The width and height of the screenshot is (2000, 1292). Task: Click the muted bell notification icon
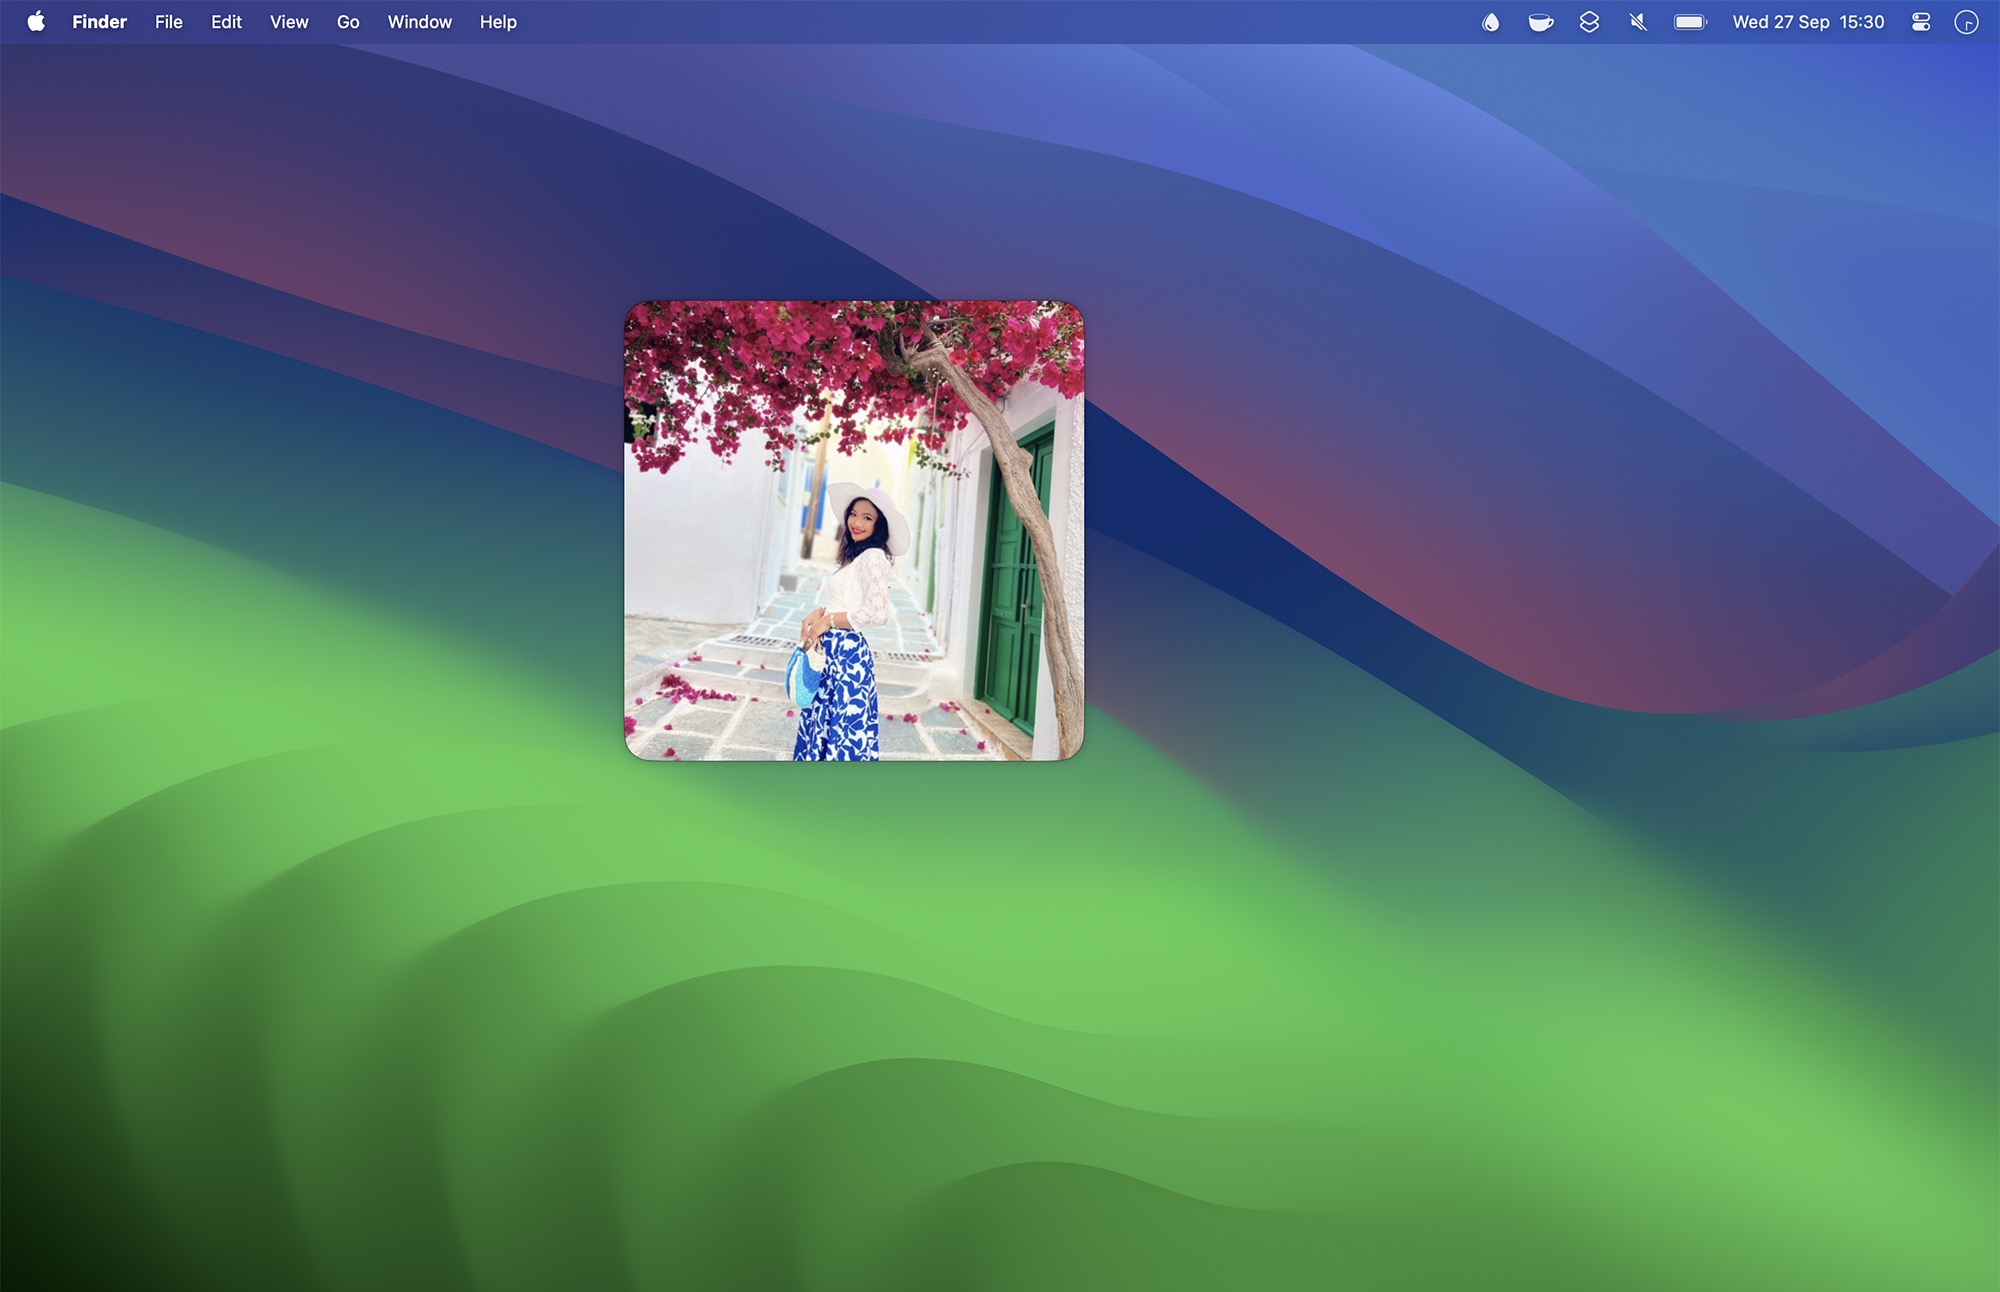(1638, 22)
